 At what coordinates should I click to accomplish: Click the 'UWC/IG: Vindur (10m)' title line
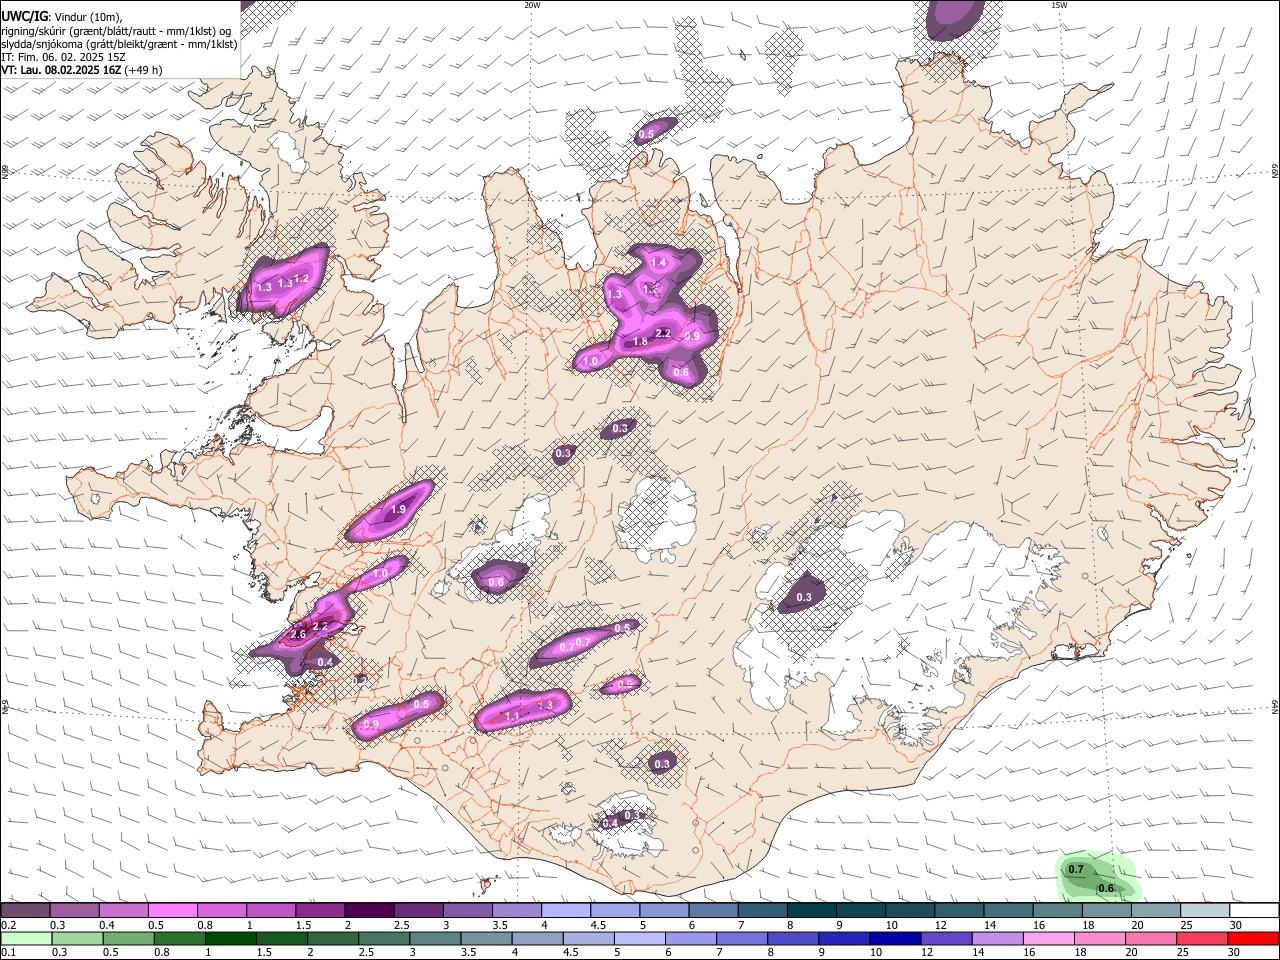[x=61, y=16]
